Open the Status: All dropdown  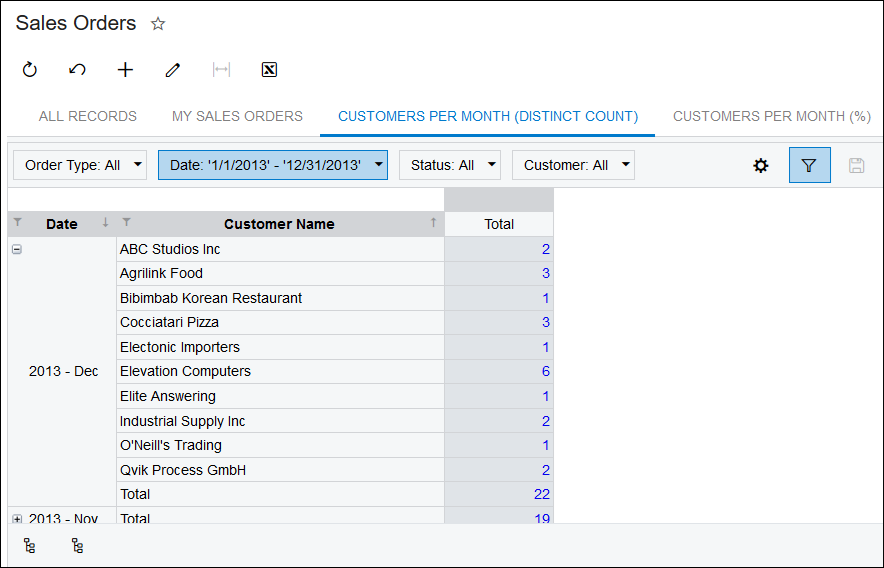[449, 165]
